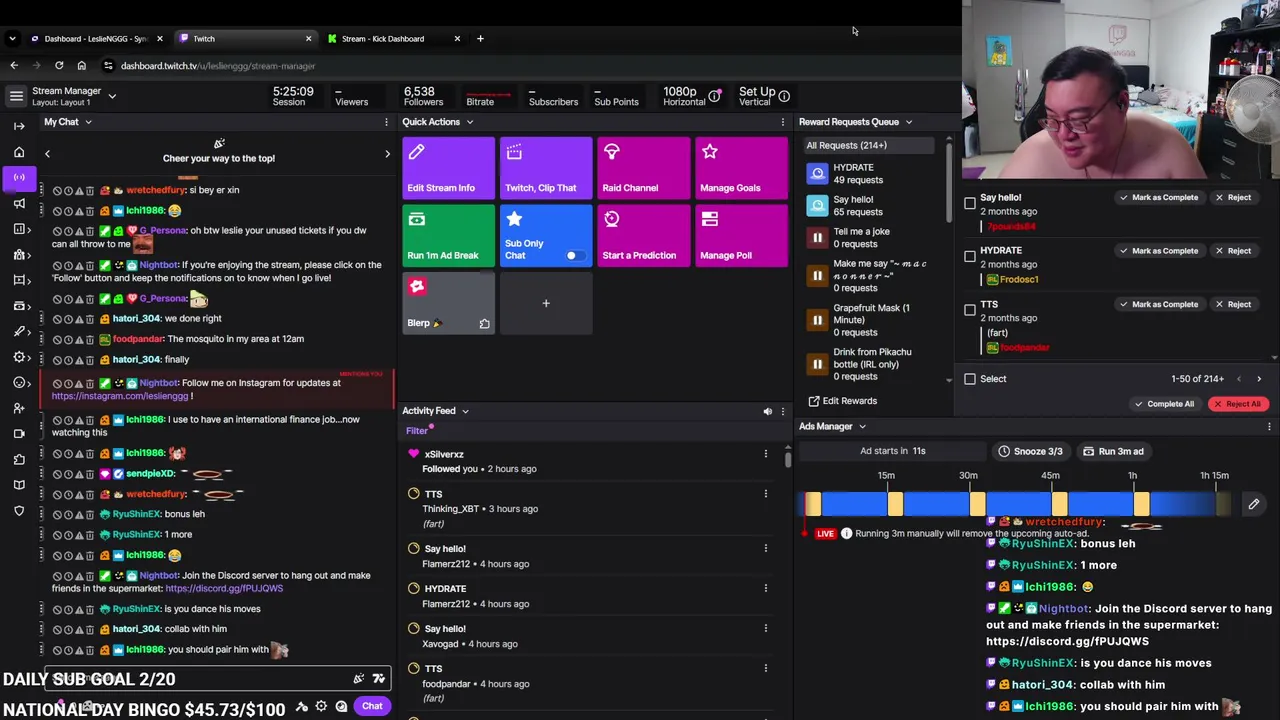Open options menu for xSilverxz follow event
This screenshot has width=1280, height=720.
766,454
